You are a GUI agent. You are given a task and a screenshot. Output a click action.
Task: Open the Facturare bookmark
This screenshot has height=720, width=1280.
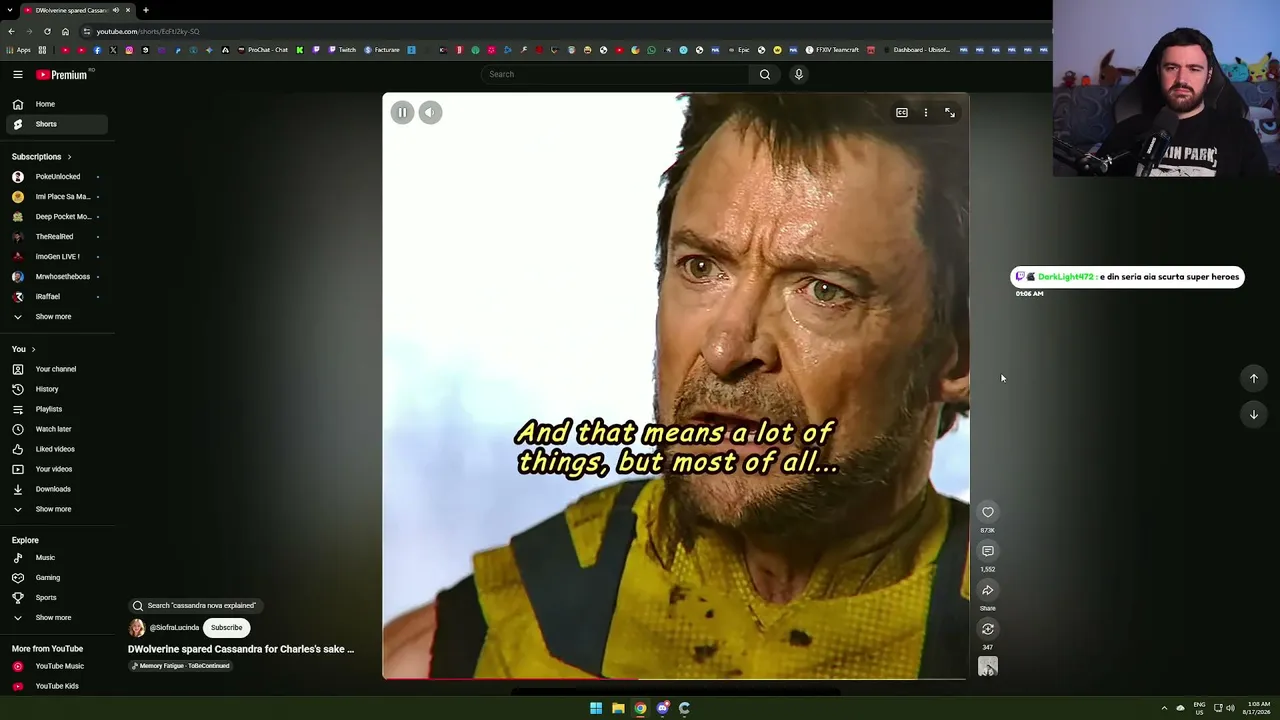click(382, 50)
